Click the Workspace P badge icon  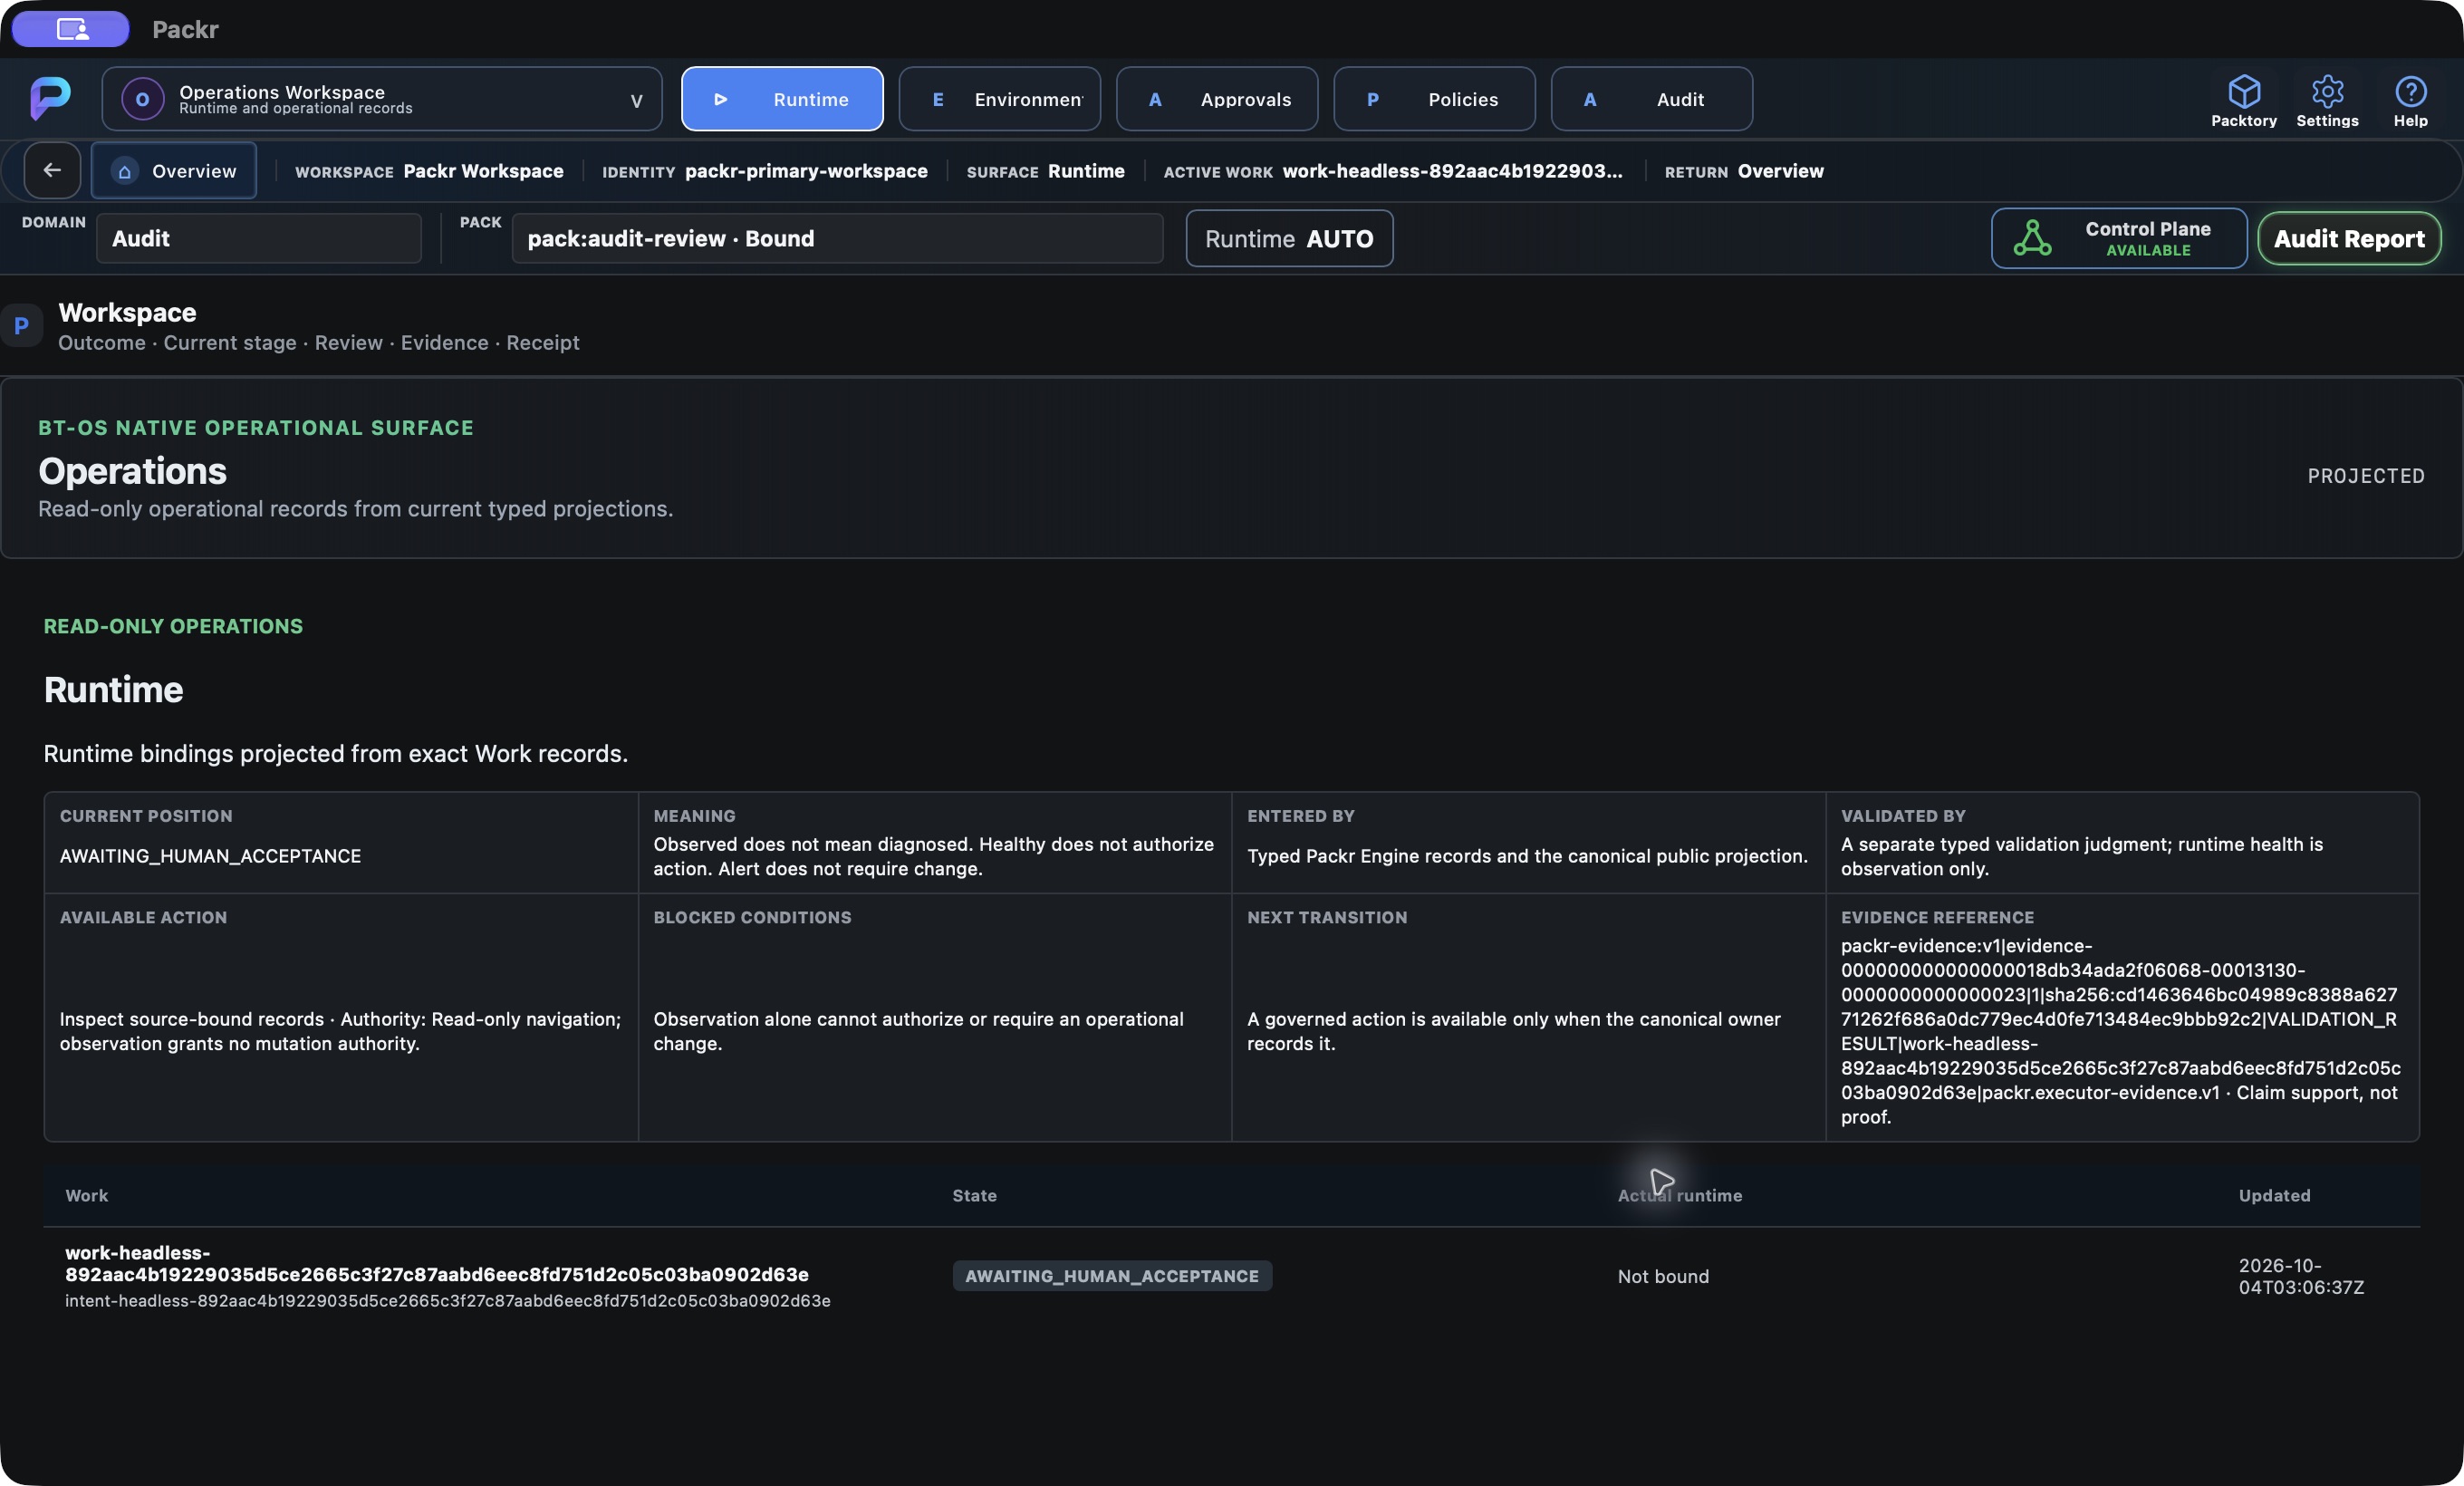(x=21, y=325)
